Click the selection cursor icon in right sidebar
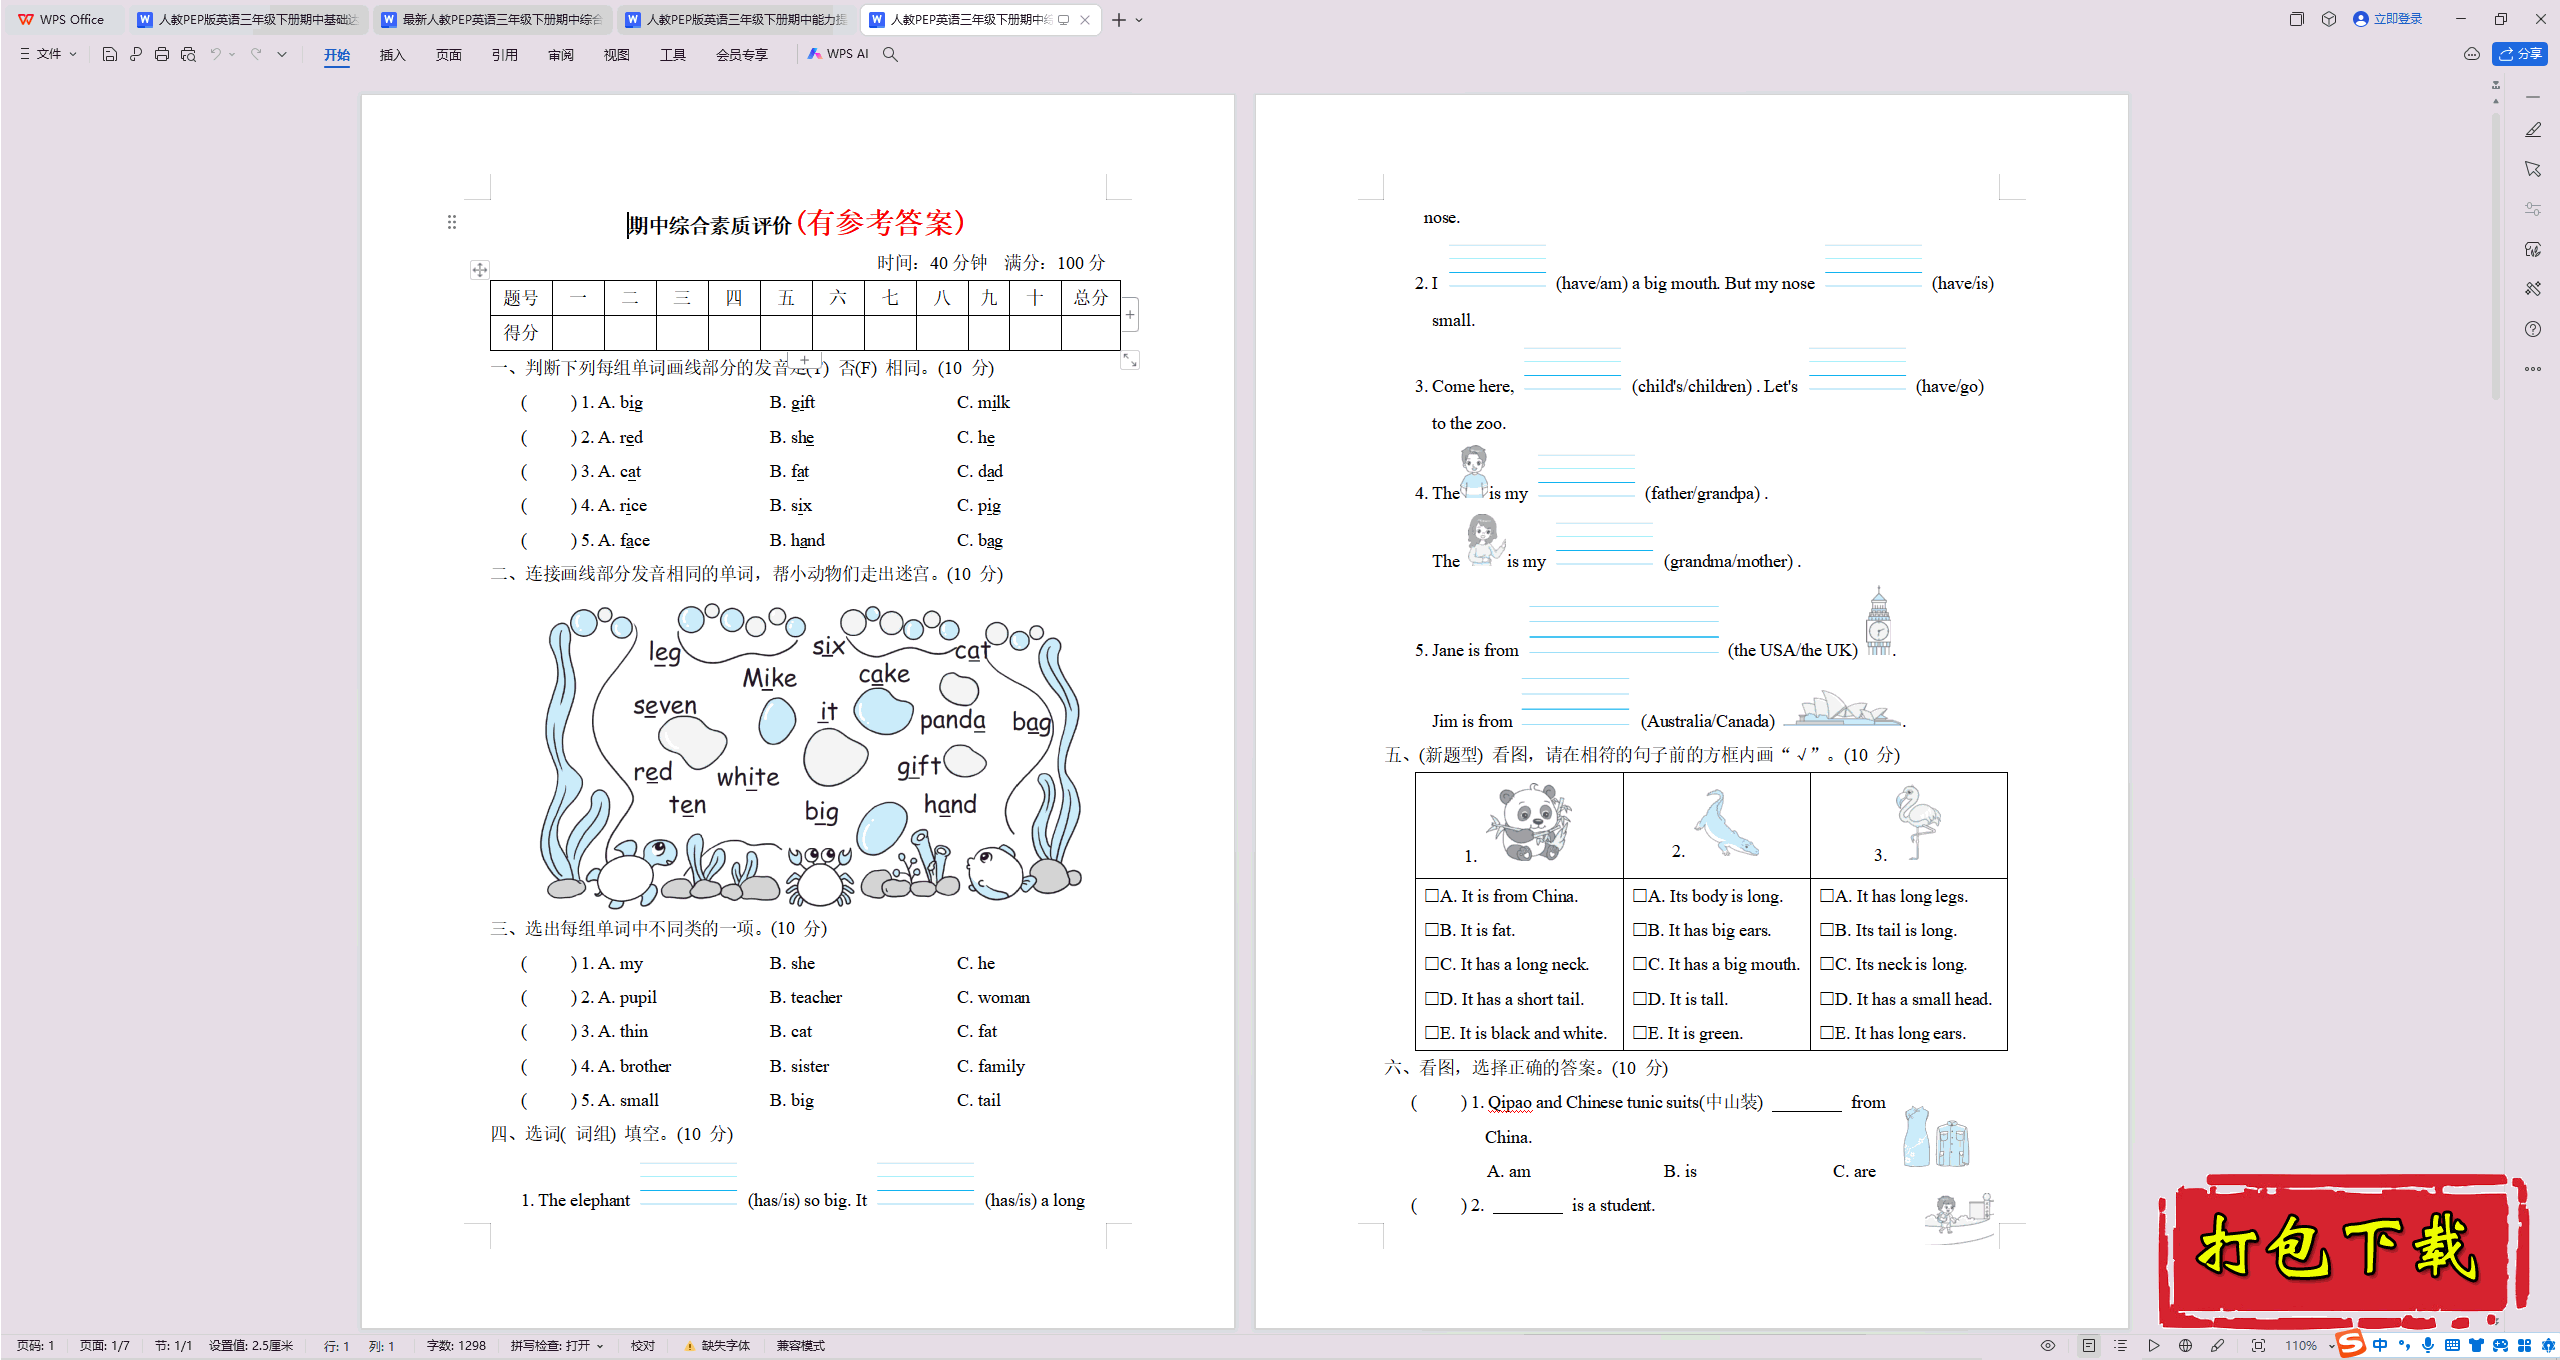This screenshot has height=1360, width=2560. pyautogui.click(x=2533, y=169)
